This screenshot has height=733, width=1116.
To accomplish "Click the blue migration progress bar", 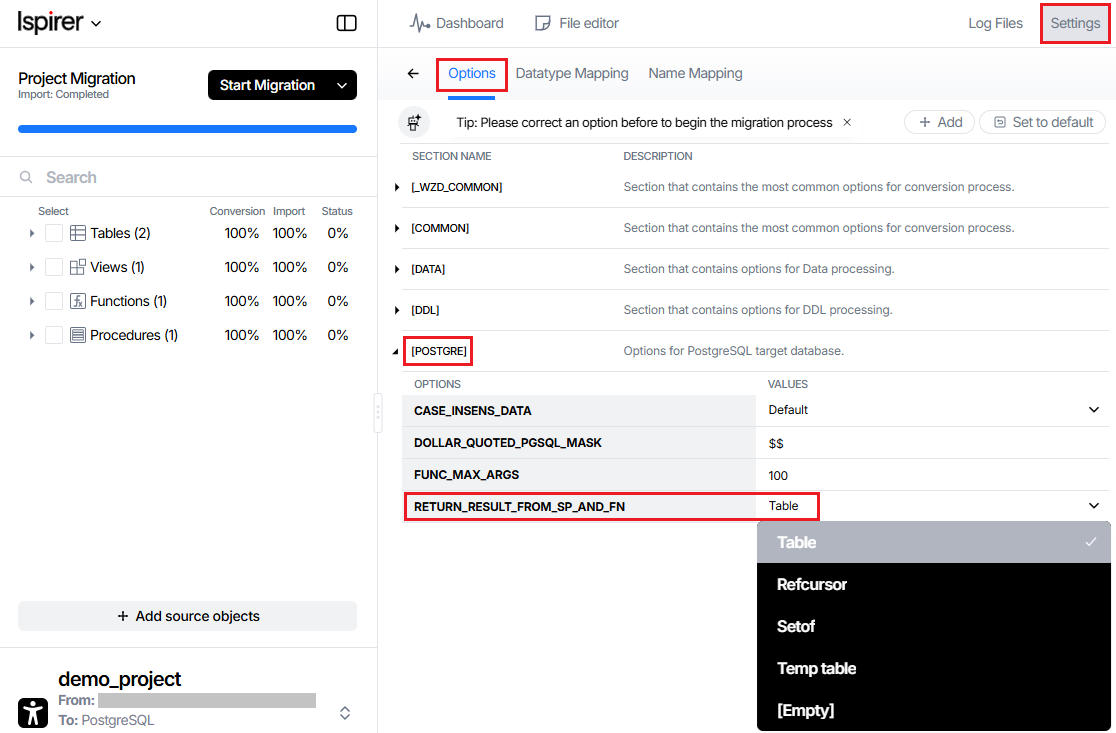I will pyautogui.click(x=187, y=129).
